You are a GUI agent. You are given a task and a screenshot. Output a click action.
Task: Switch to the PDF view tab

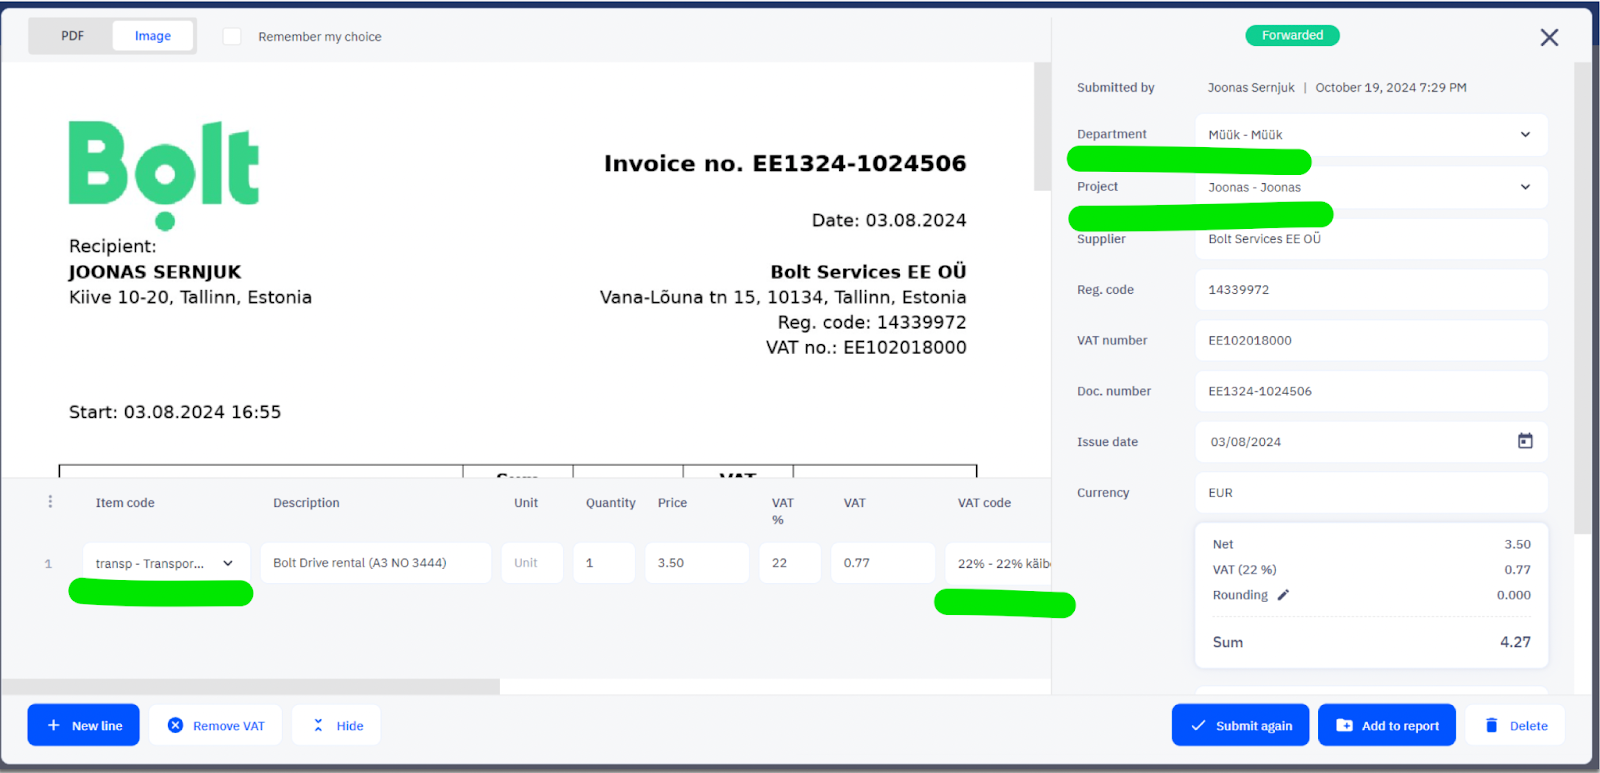click(x=72, y=36)
